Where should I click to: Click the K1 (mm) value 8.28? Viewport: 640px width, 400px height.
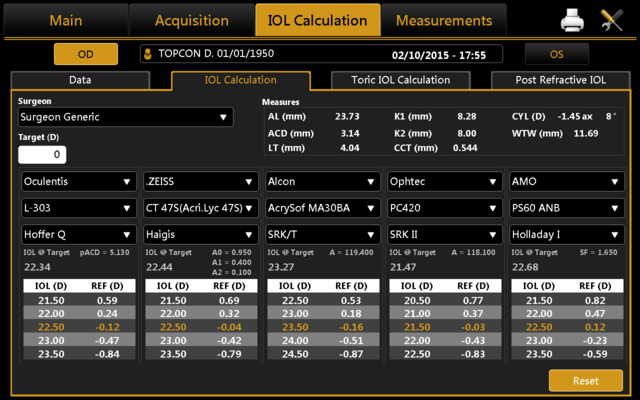click(x=467, y=116)
